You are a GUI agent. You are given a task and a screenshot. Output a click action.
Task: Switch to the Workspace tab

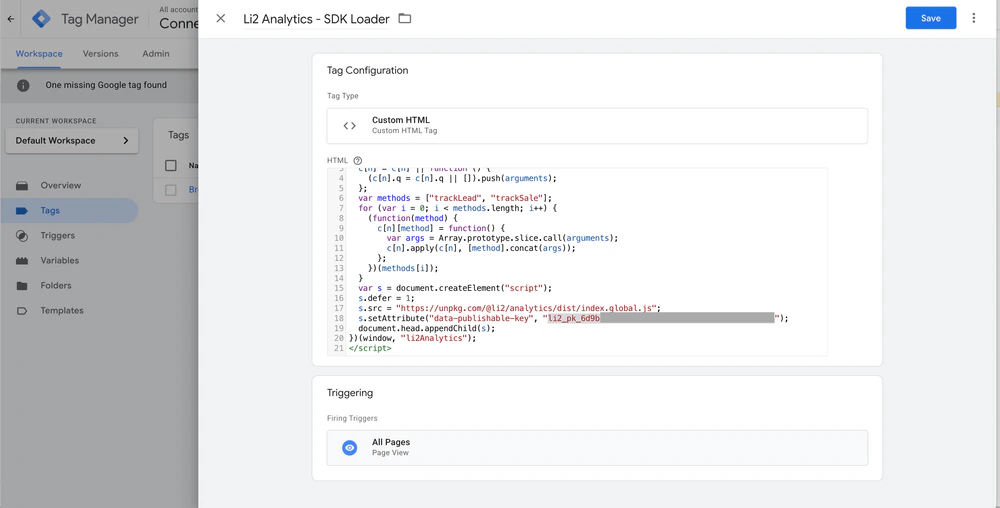click(39, 54)
